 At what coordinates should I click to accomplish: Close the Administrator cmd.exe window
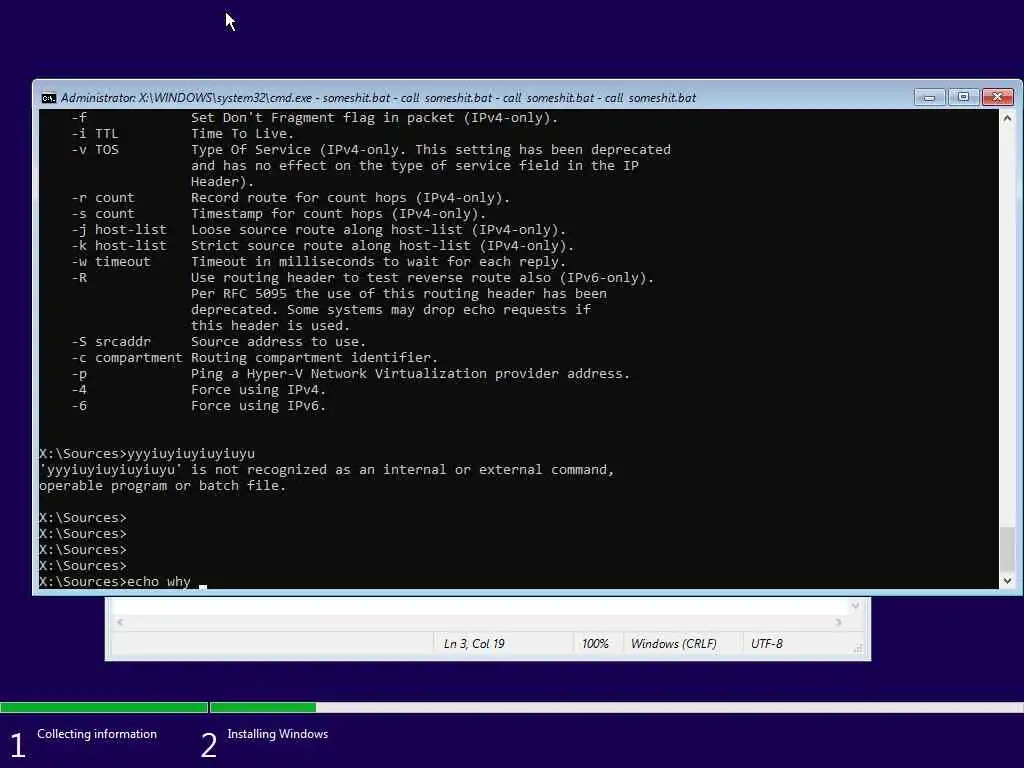[x=997, y=97]
